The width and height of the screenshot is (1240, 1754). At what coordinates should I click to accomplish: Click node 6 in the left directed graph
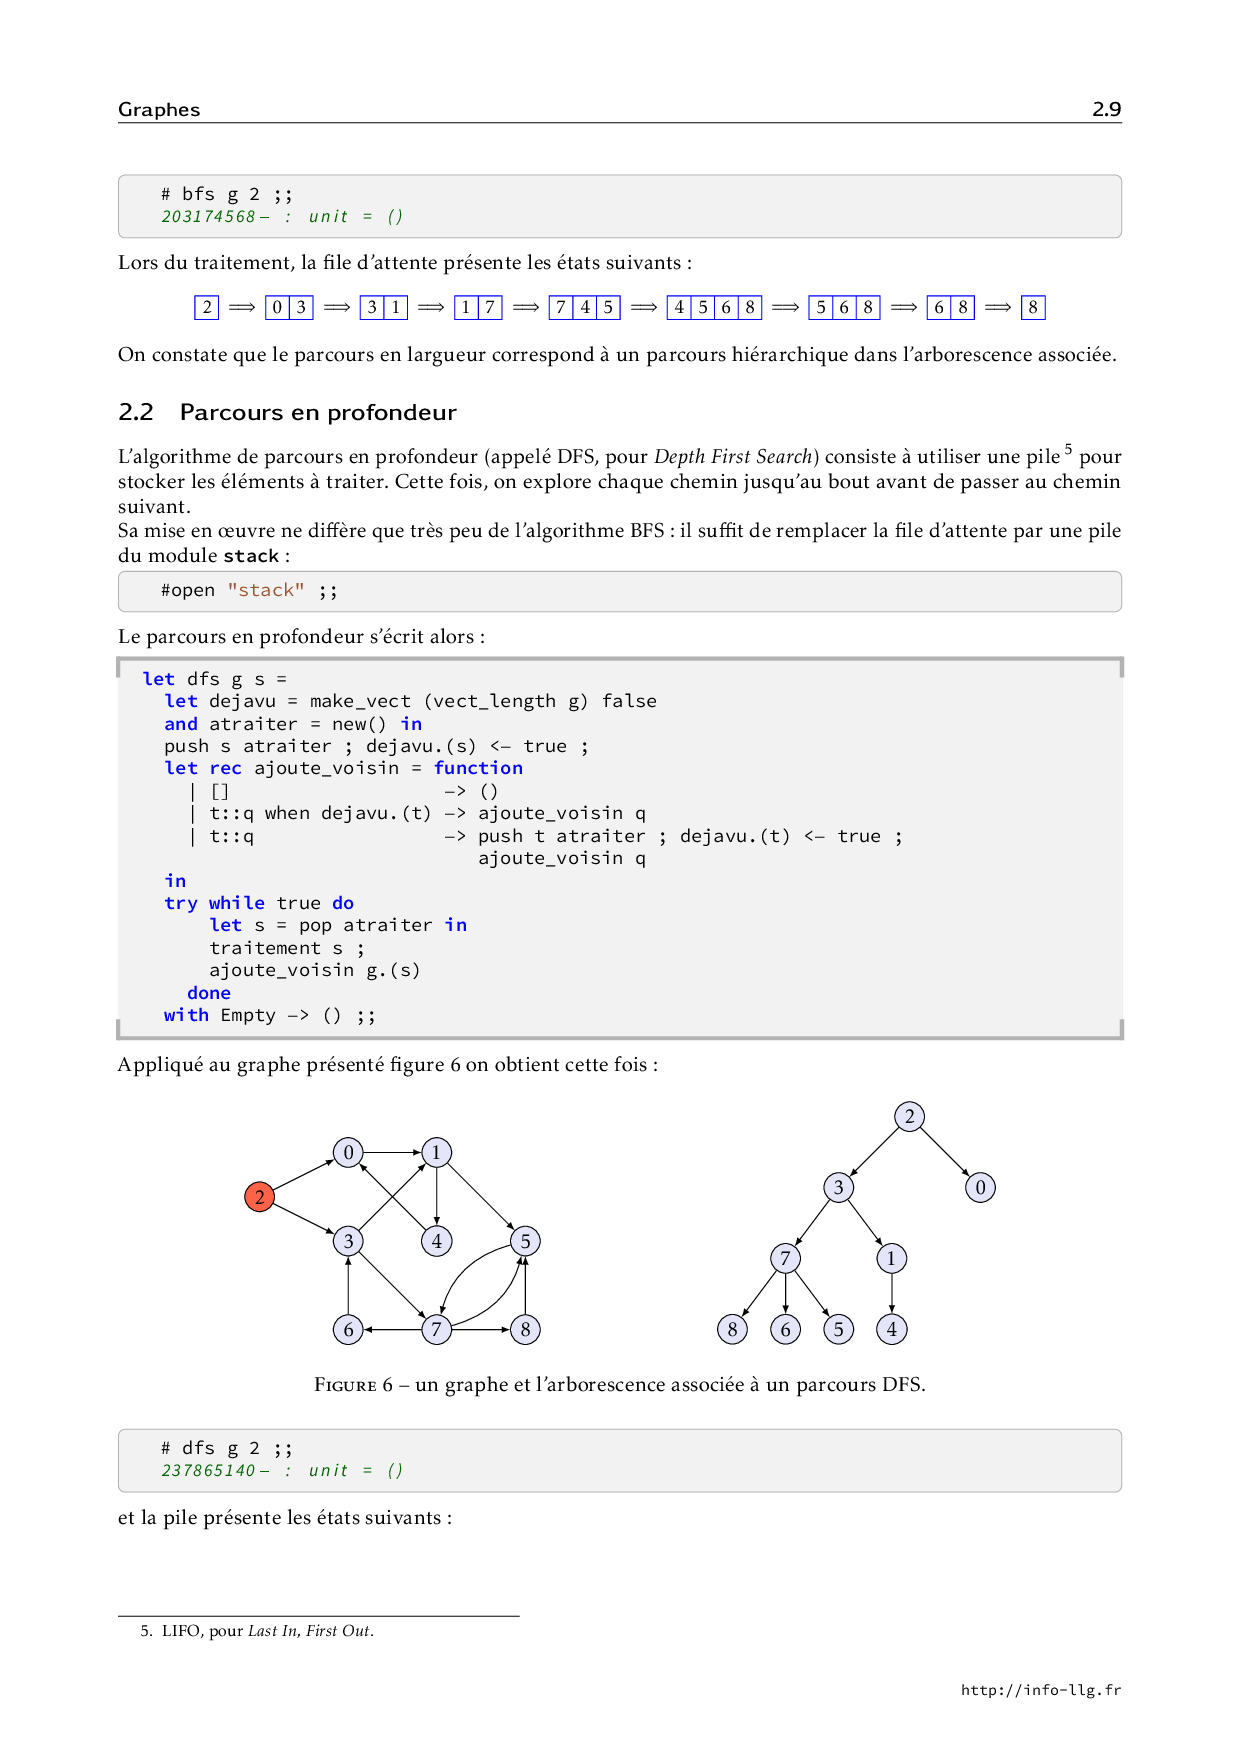point(348,1329)
